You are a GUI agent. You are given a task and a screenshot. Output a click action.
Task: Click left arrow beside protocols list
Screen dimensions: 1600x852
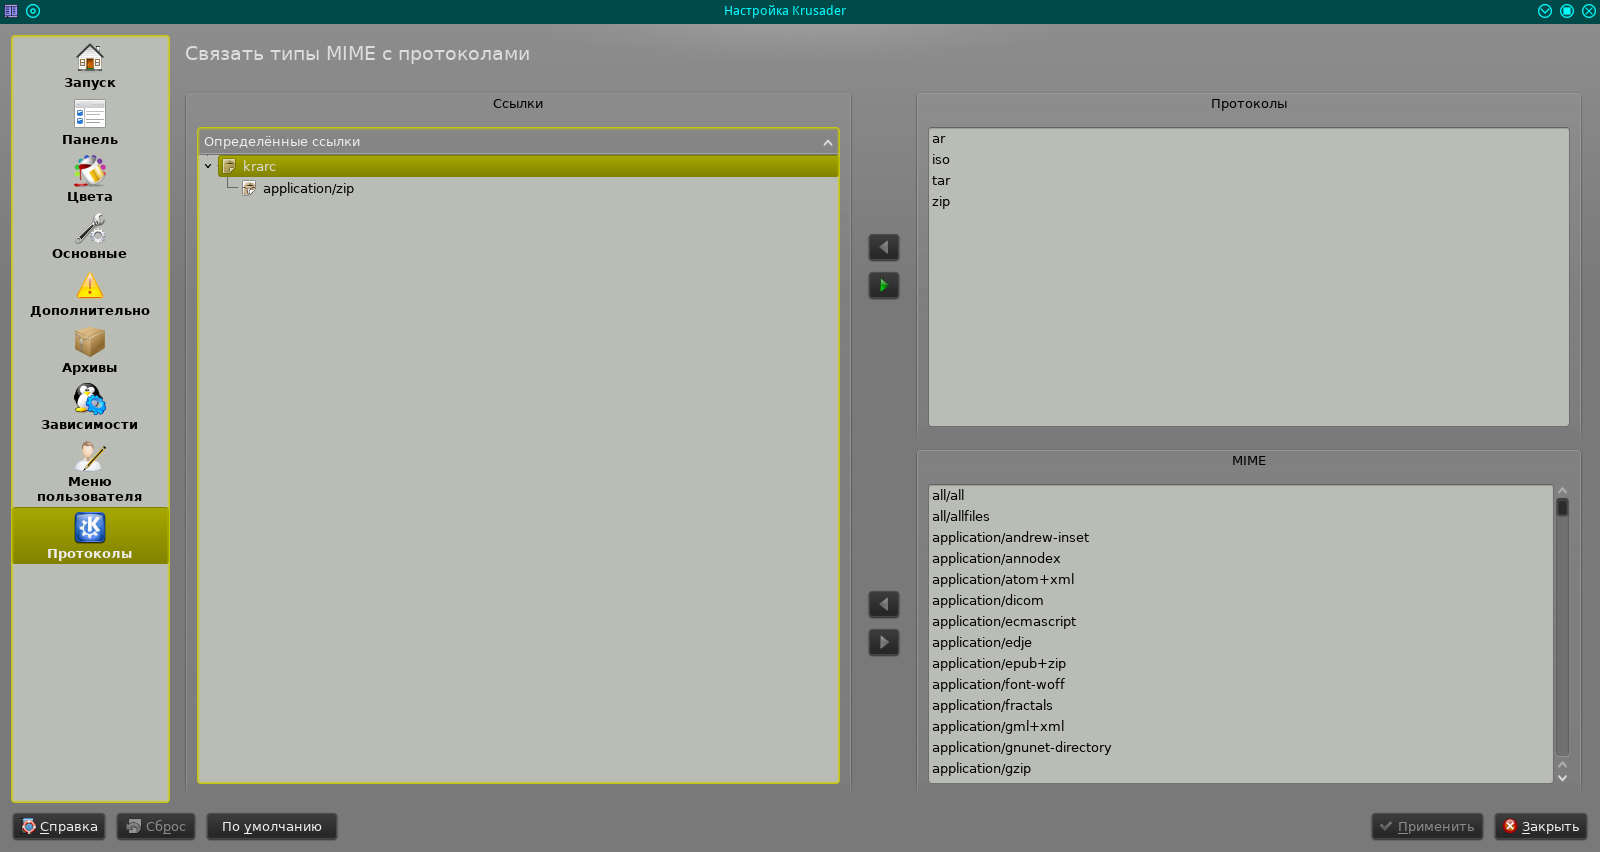(x=884, y=248)
